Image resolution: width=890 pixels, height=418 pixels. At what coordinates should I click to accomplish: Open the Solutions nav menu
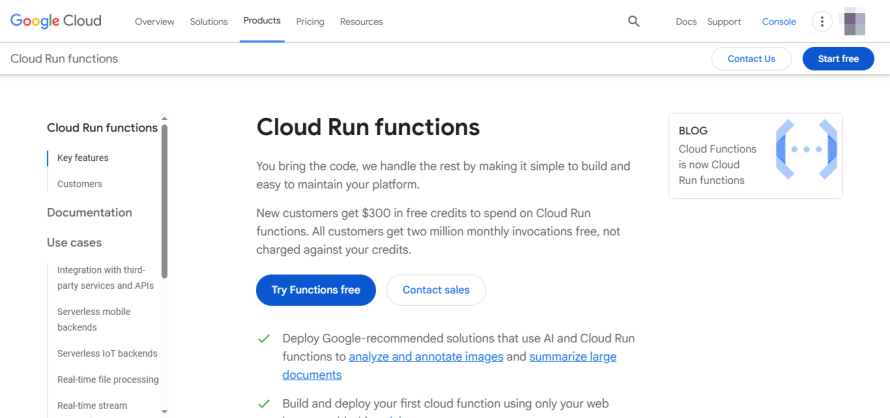coord(209,22)
